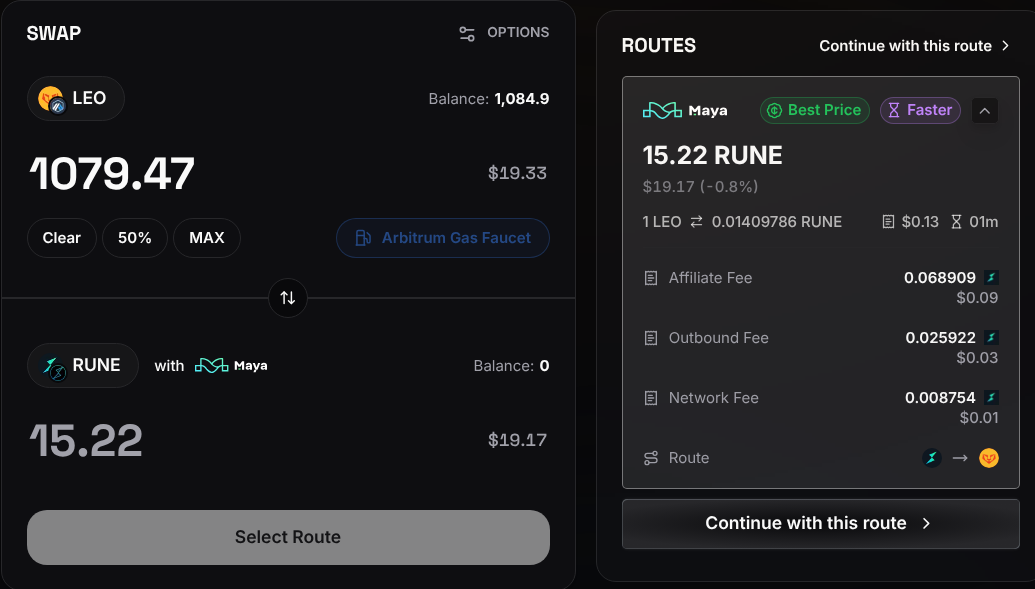
Task: Click the Clear amount button
Action: [x=62, y=238]
